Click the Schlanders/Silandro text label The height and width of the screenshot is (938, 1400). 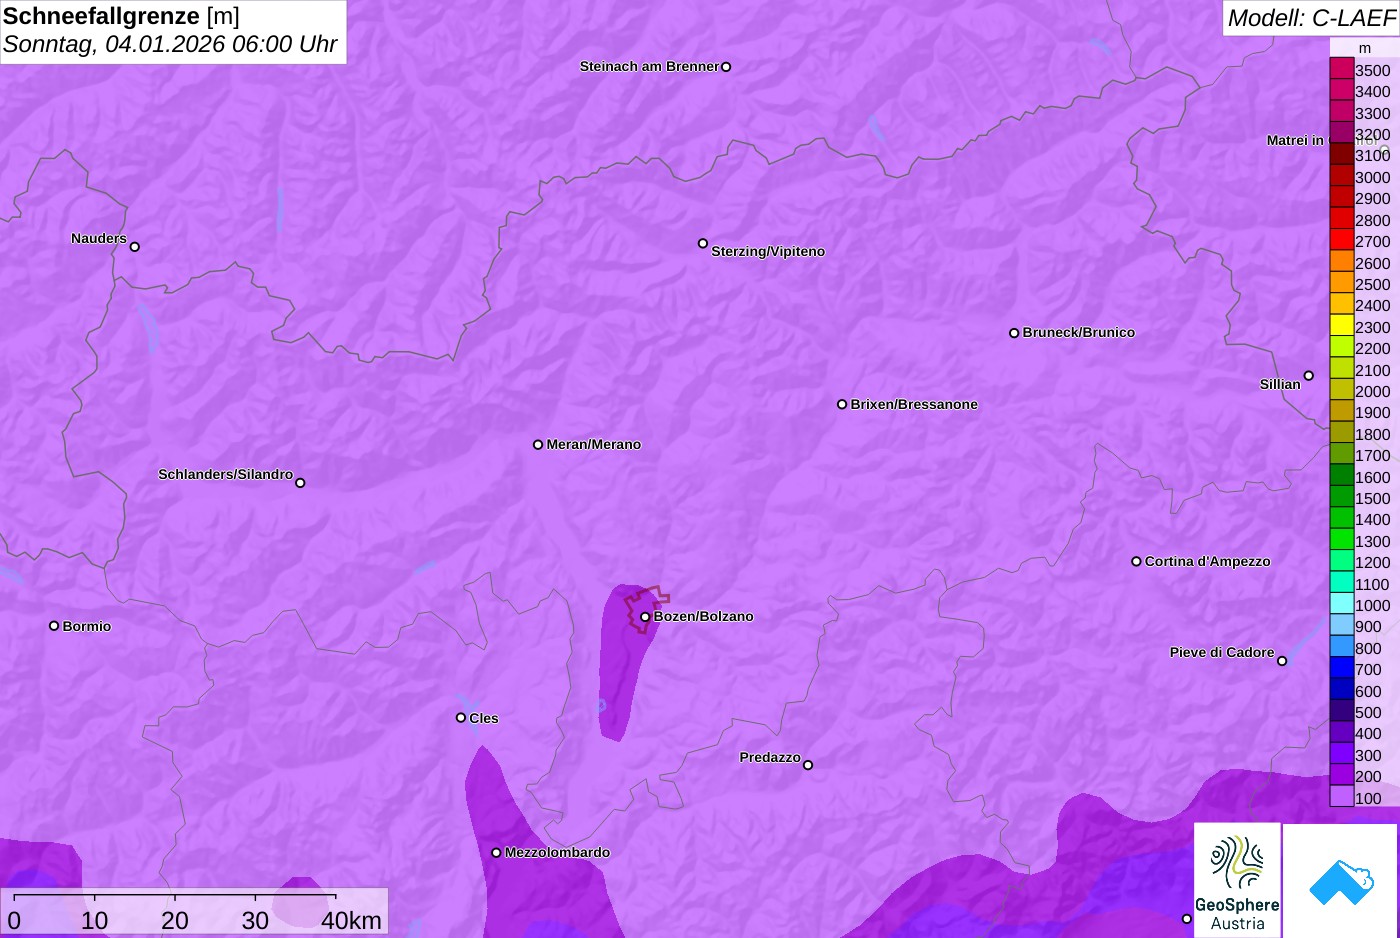(x=225, y=475)
